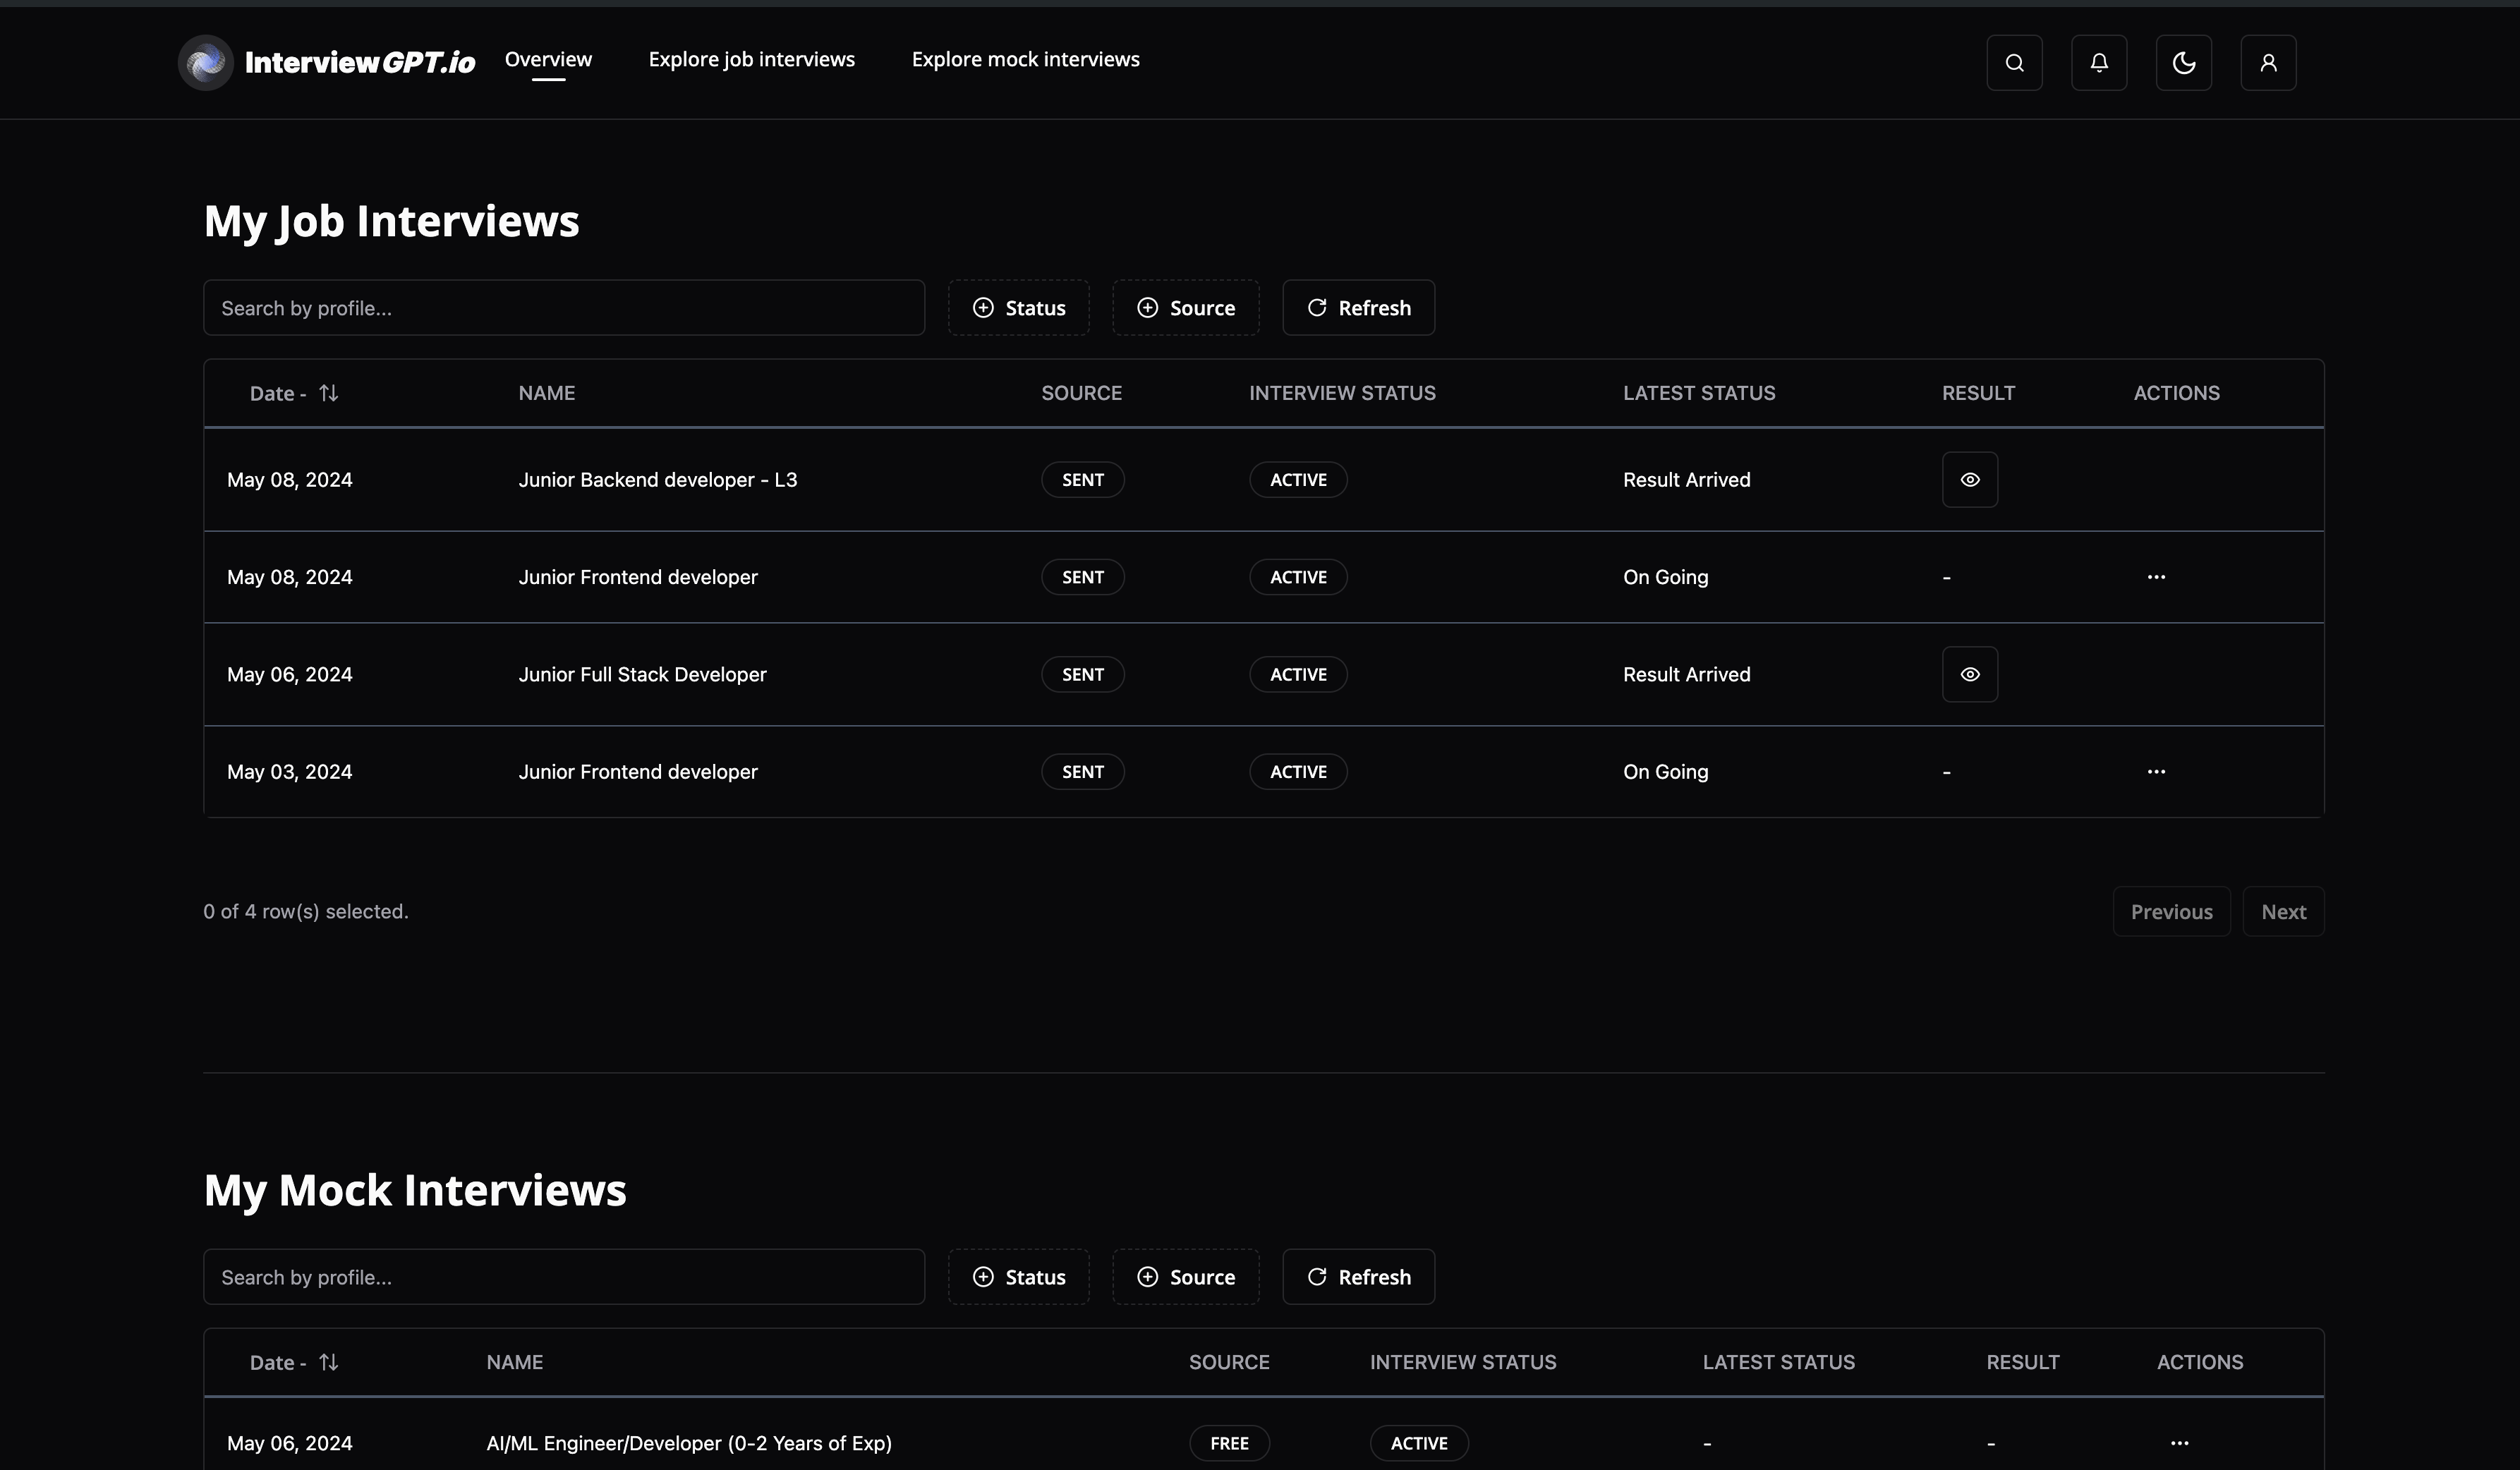View result for Junior Backend developer - L3
Screen dimensions: 2520x1470
tap(1969, 480)
